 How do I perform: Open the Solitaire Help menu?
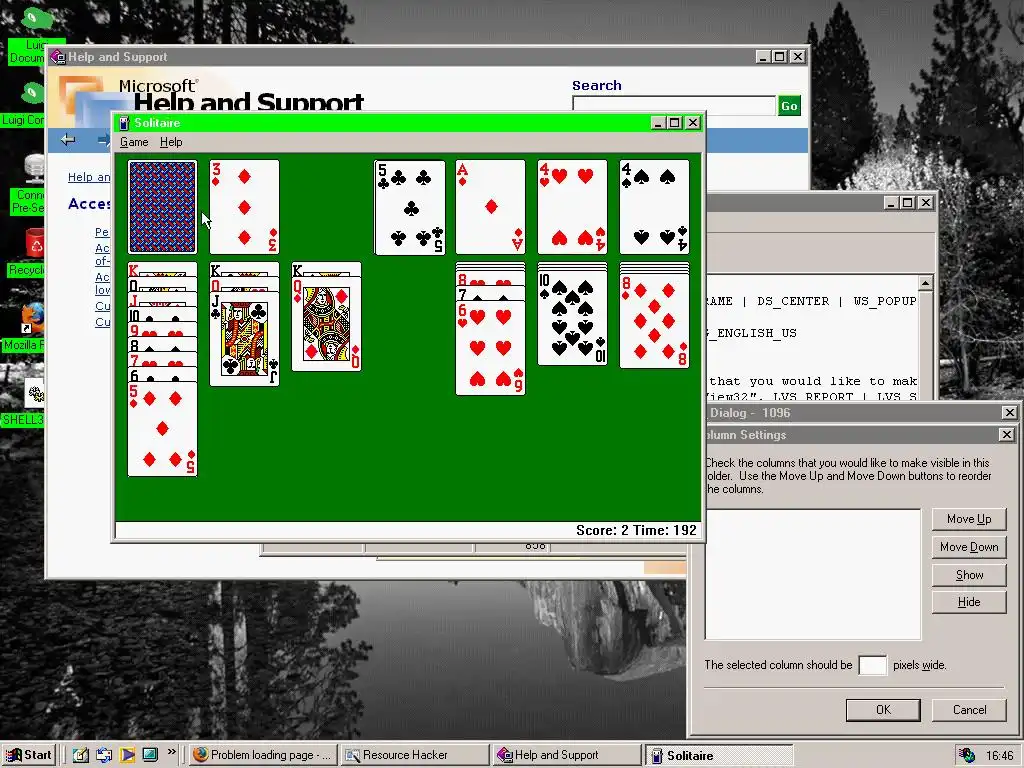[x=171, y=142]
